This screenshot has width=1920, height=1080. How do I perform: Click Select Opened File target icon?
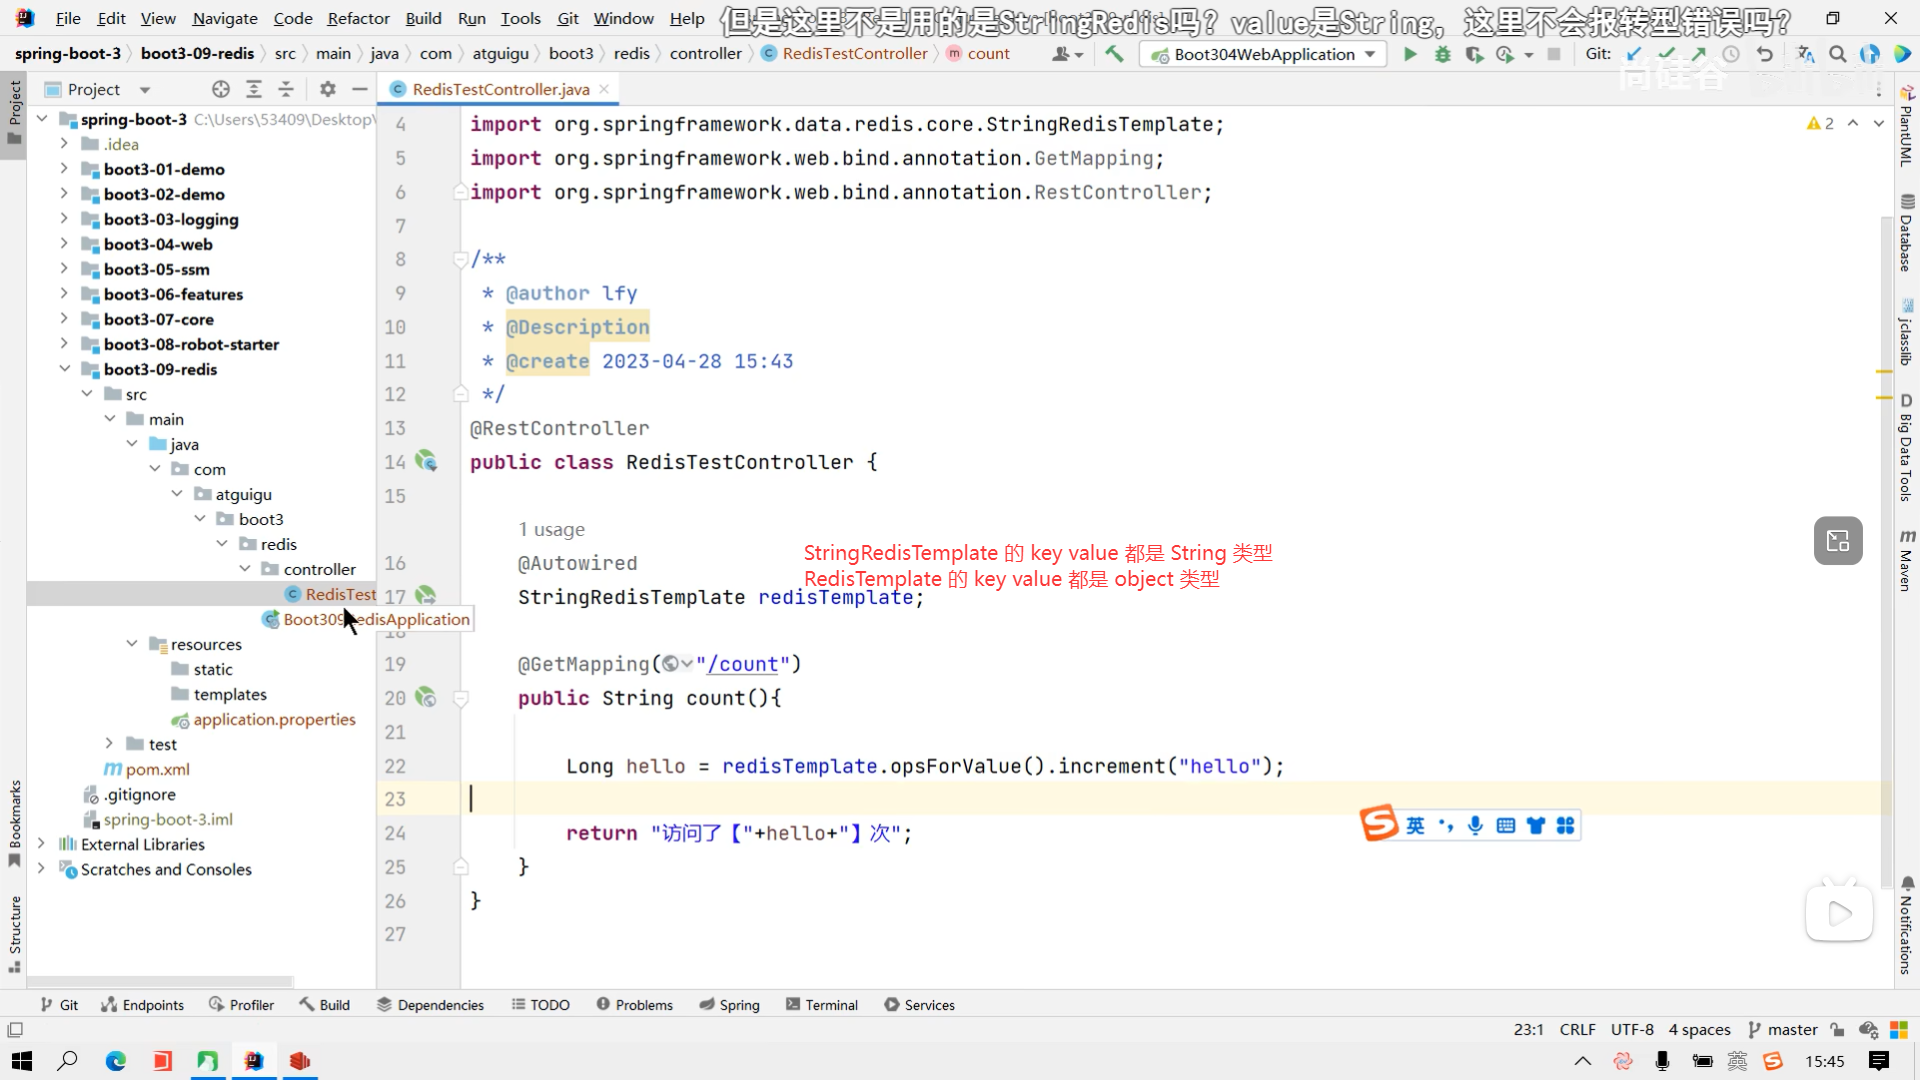221,89
